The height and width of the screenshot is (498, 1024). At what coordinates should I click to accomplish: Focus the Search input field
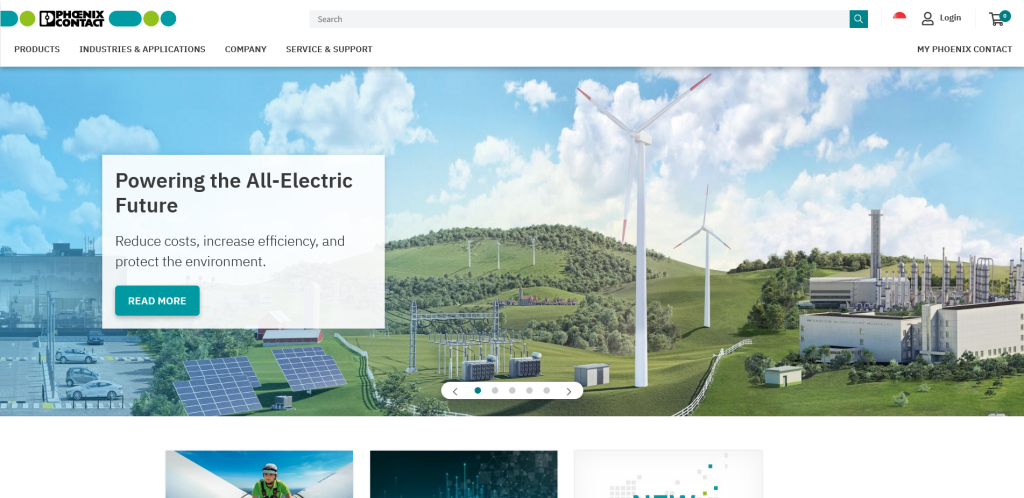click(579, 19)
